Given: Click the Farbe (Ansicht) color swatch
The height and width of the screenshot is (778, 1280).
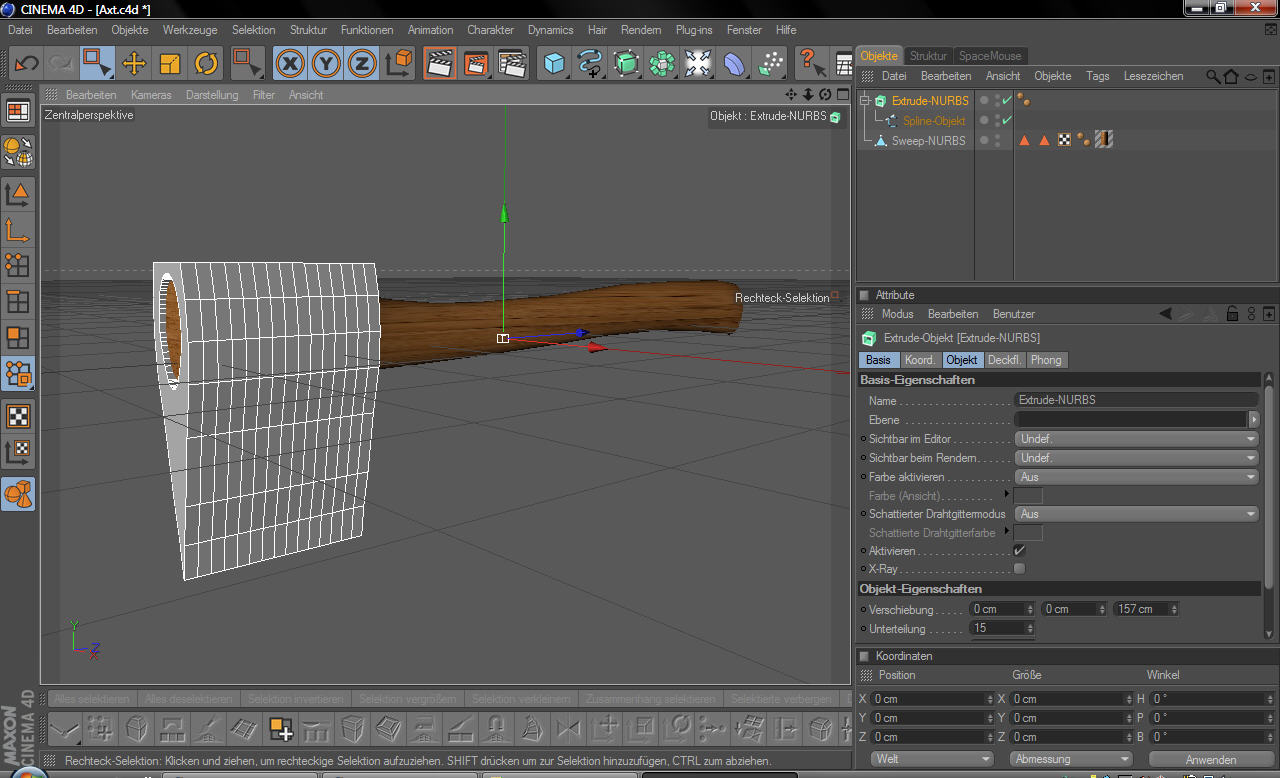Looking at the screenshot, I should coord(1028,496).
